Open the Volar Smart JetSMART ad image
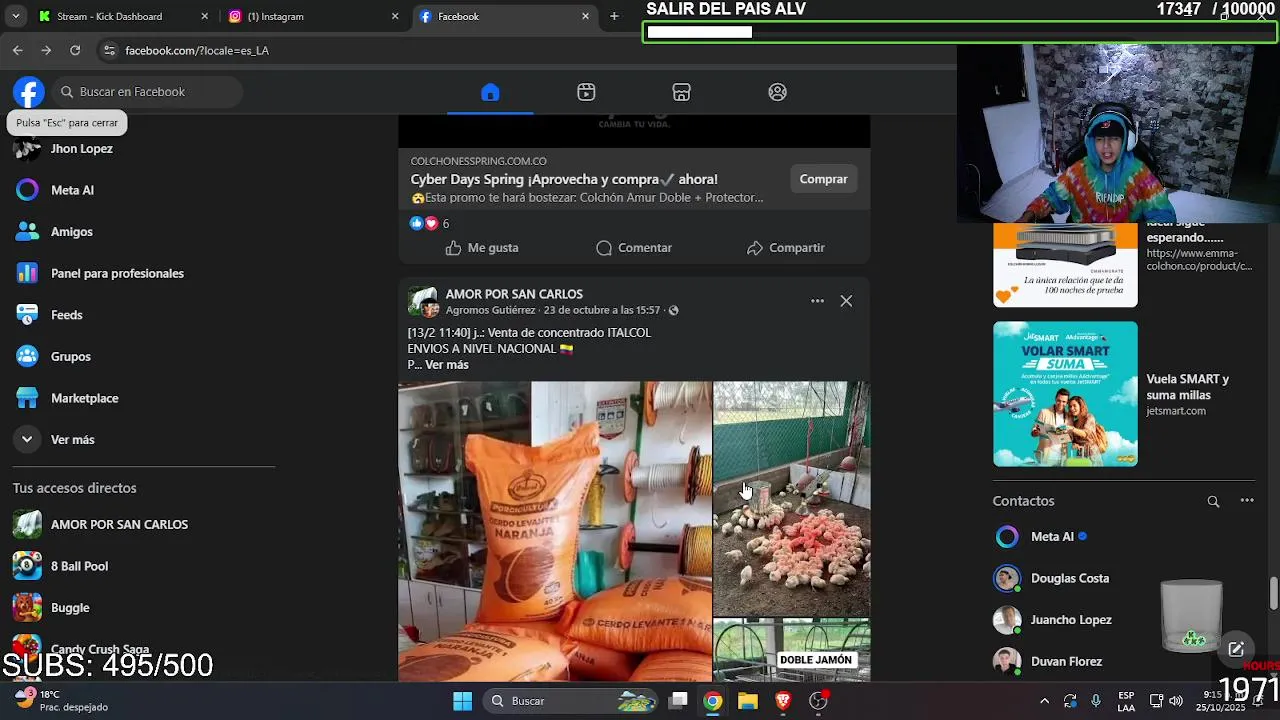The height and width of the screenshot is (720, 1280). [x=1065, y=394]
